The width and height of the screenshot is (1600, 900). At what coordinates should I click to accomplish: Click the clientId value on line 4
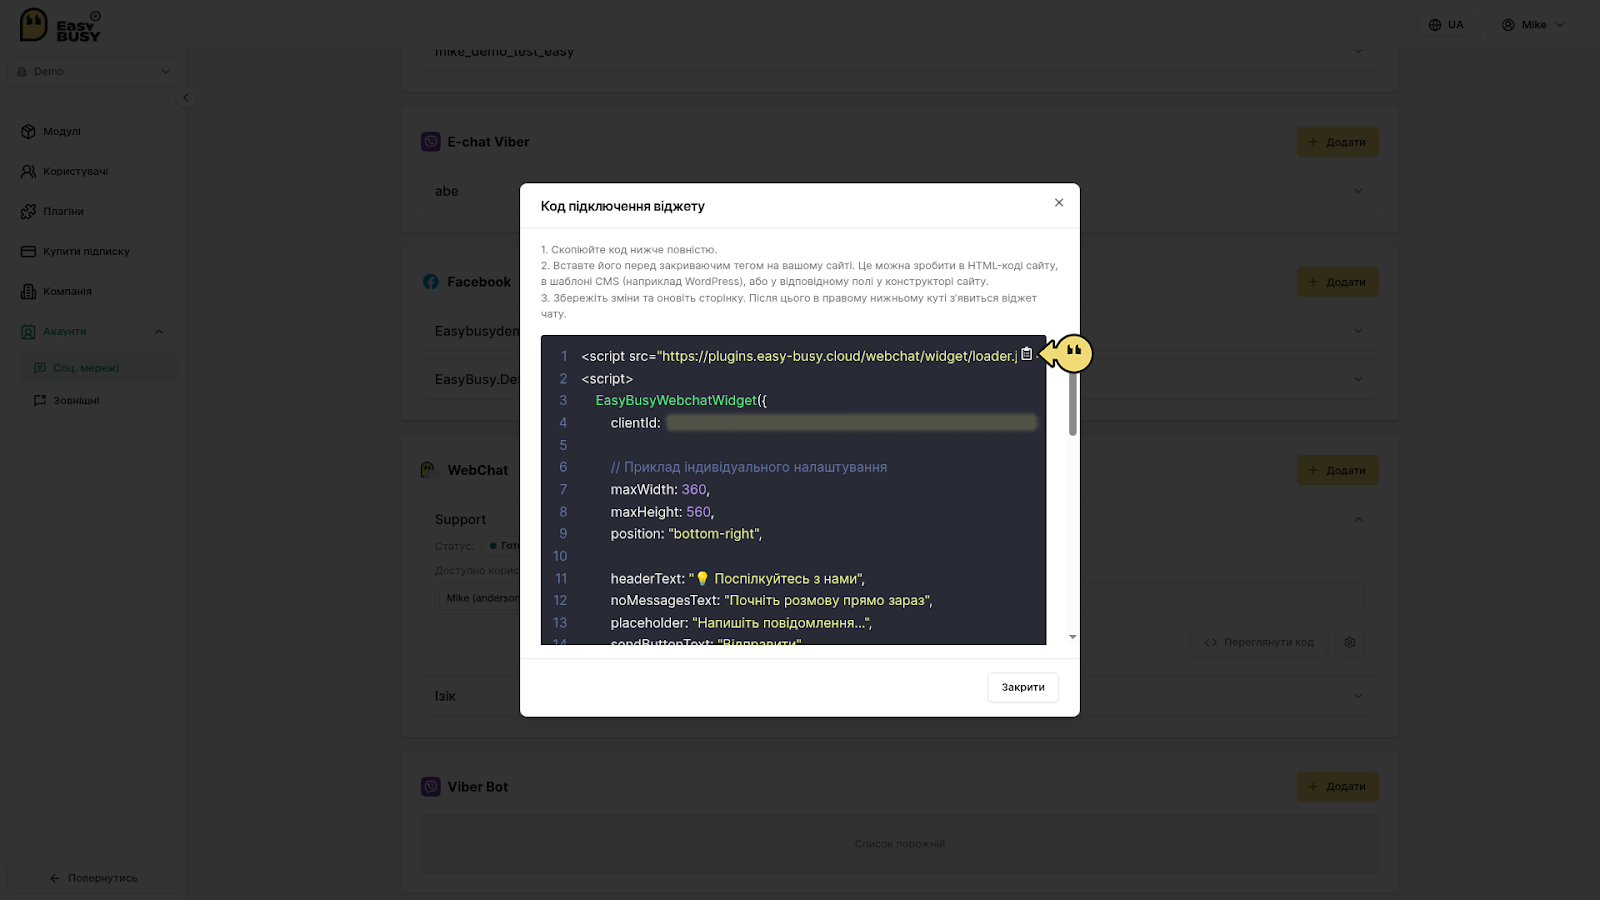(851, 423)
